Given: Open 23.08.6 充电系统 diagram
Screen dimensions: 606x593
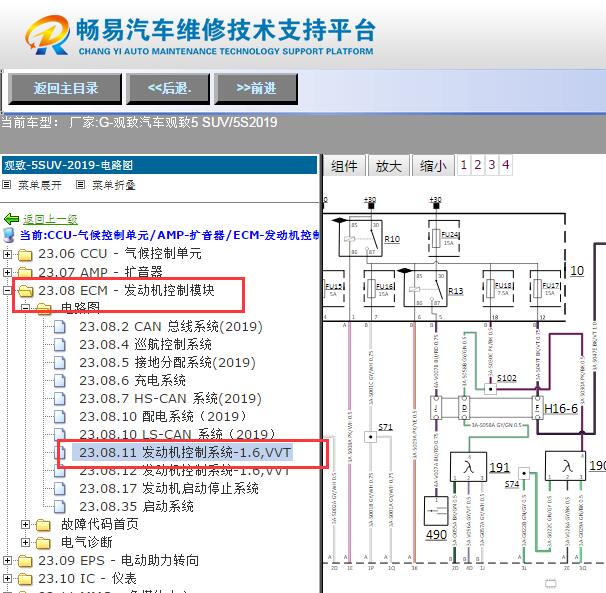Looking at the screenshot, I should 133,380.
